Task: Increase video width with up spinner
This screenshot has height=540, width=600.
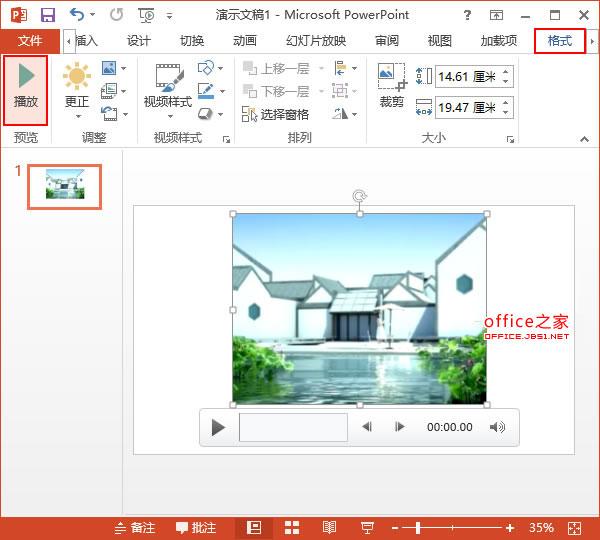Action: [x=506, y=103]
